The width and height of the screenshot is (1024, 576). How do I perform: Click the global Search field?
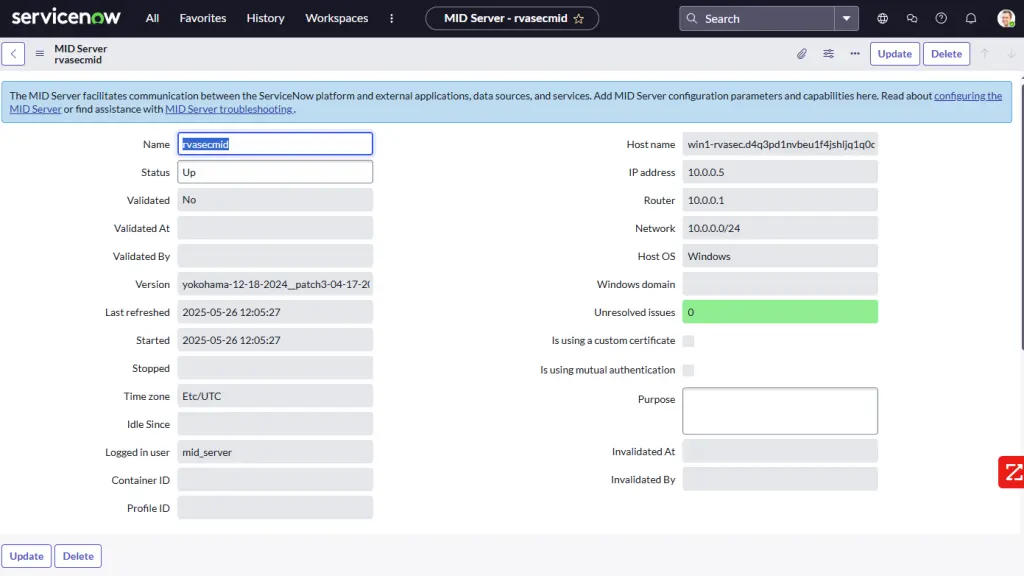(x=757, y=18)
